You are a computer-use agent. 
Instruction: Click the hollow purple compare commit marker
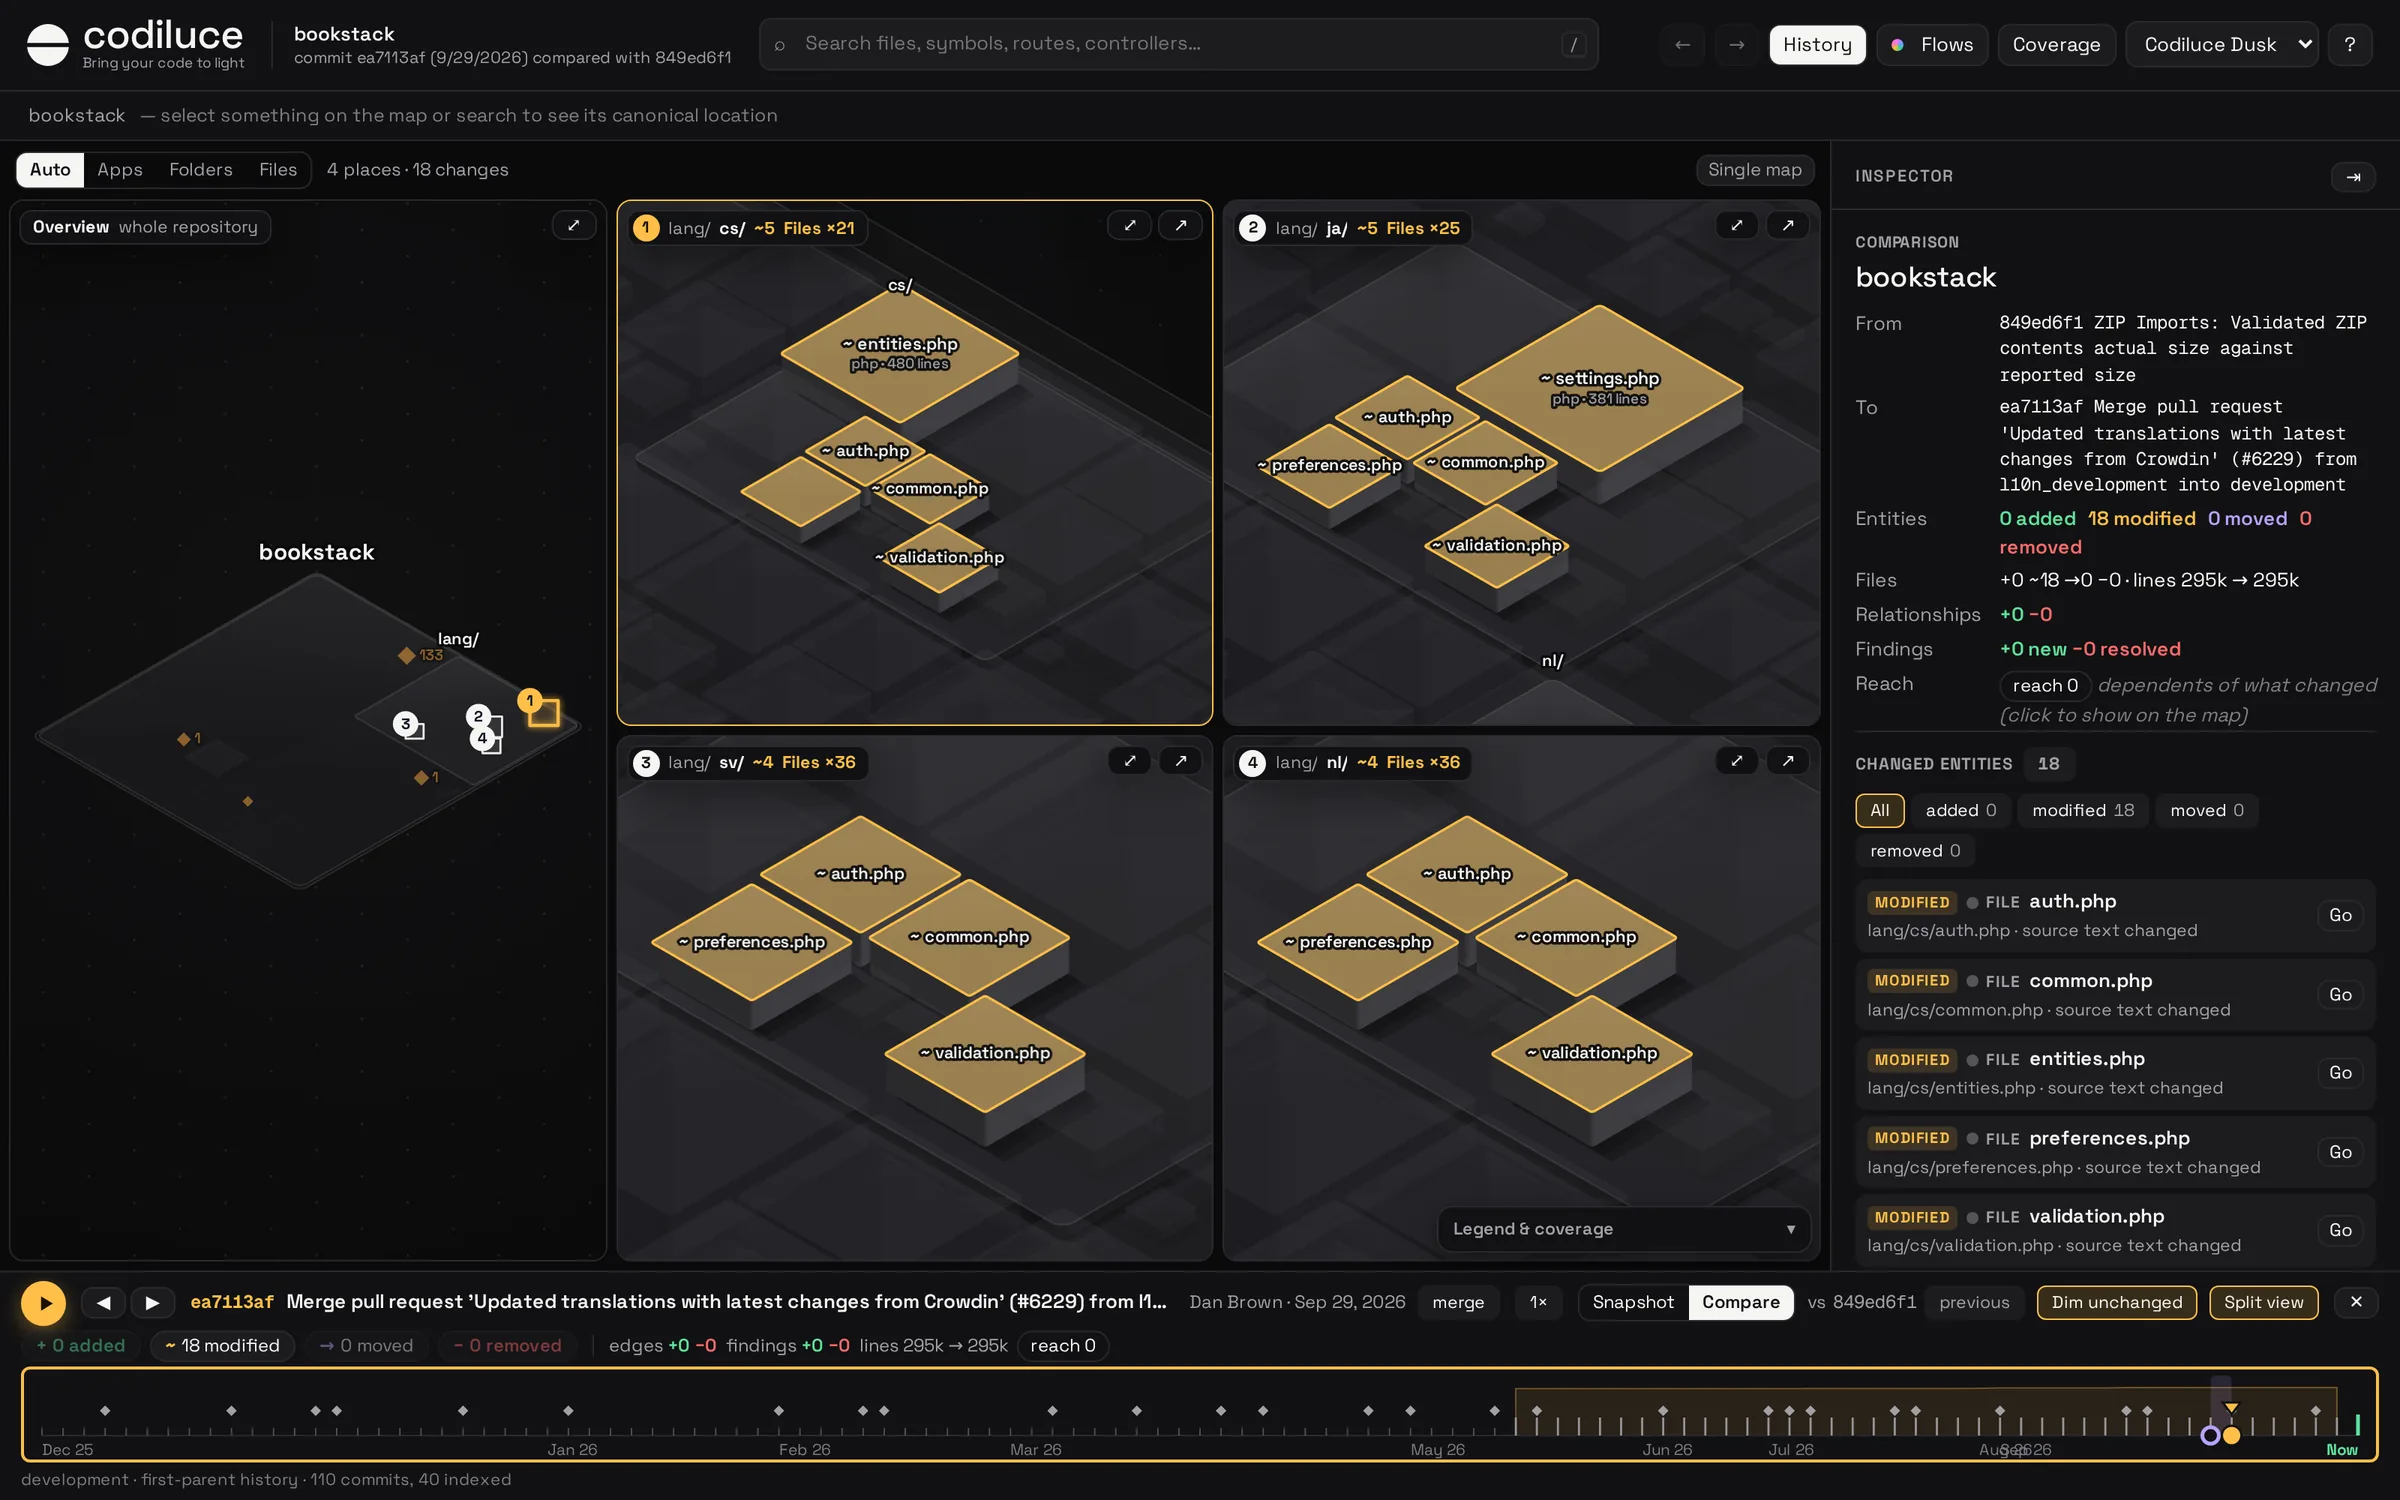click(x=2210, y=1435)
